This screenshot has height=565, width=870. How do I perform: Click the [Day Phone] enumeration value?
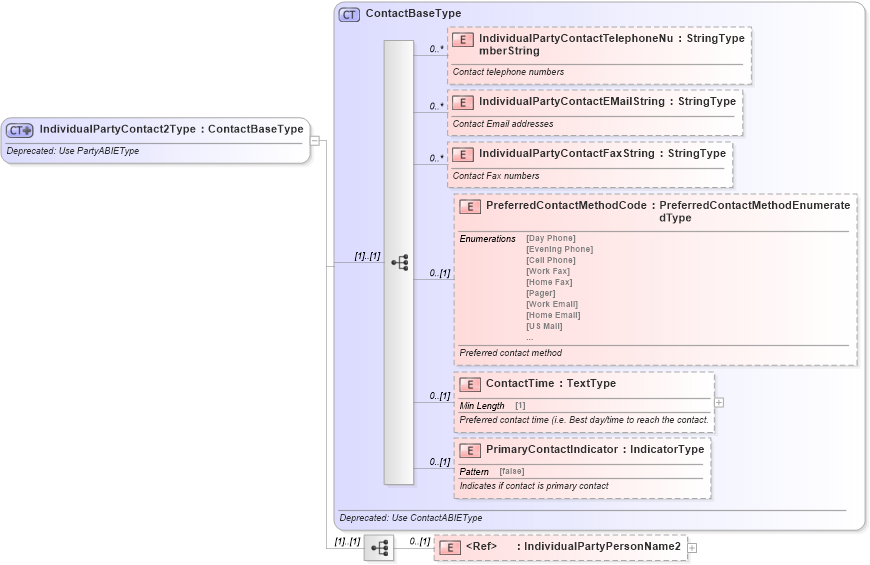coord(550,239)
